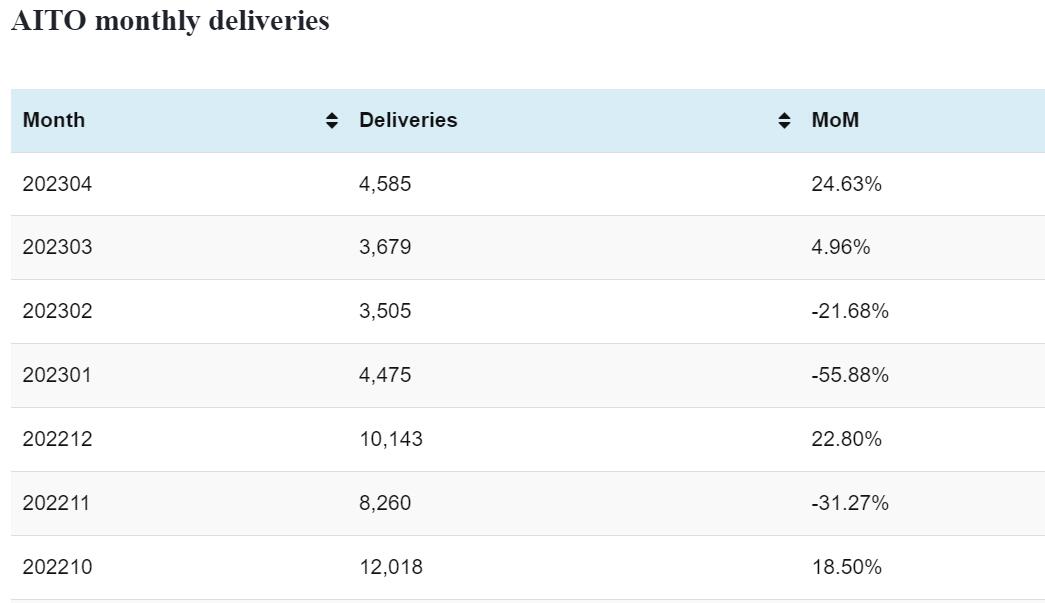Click the -55.88% MoM value

850,375
